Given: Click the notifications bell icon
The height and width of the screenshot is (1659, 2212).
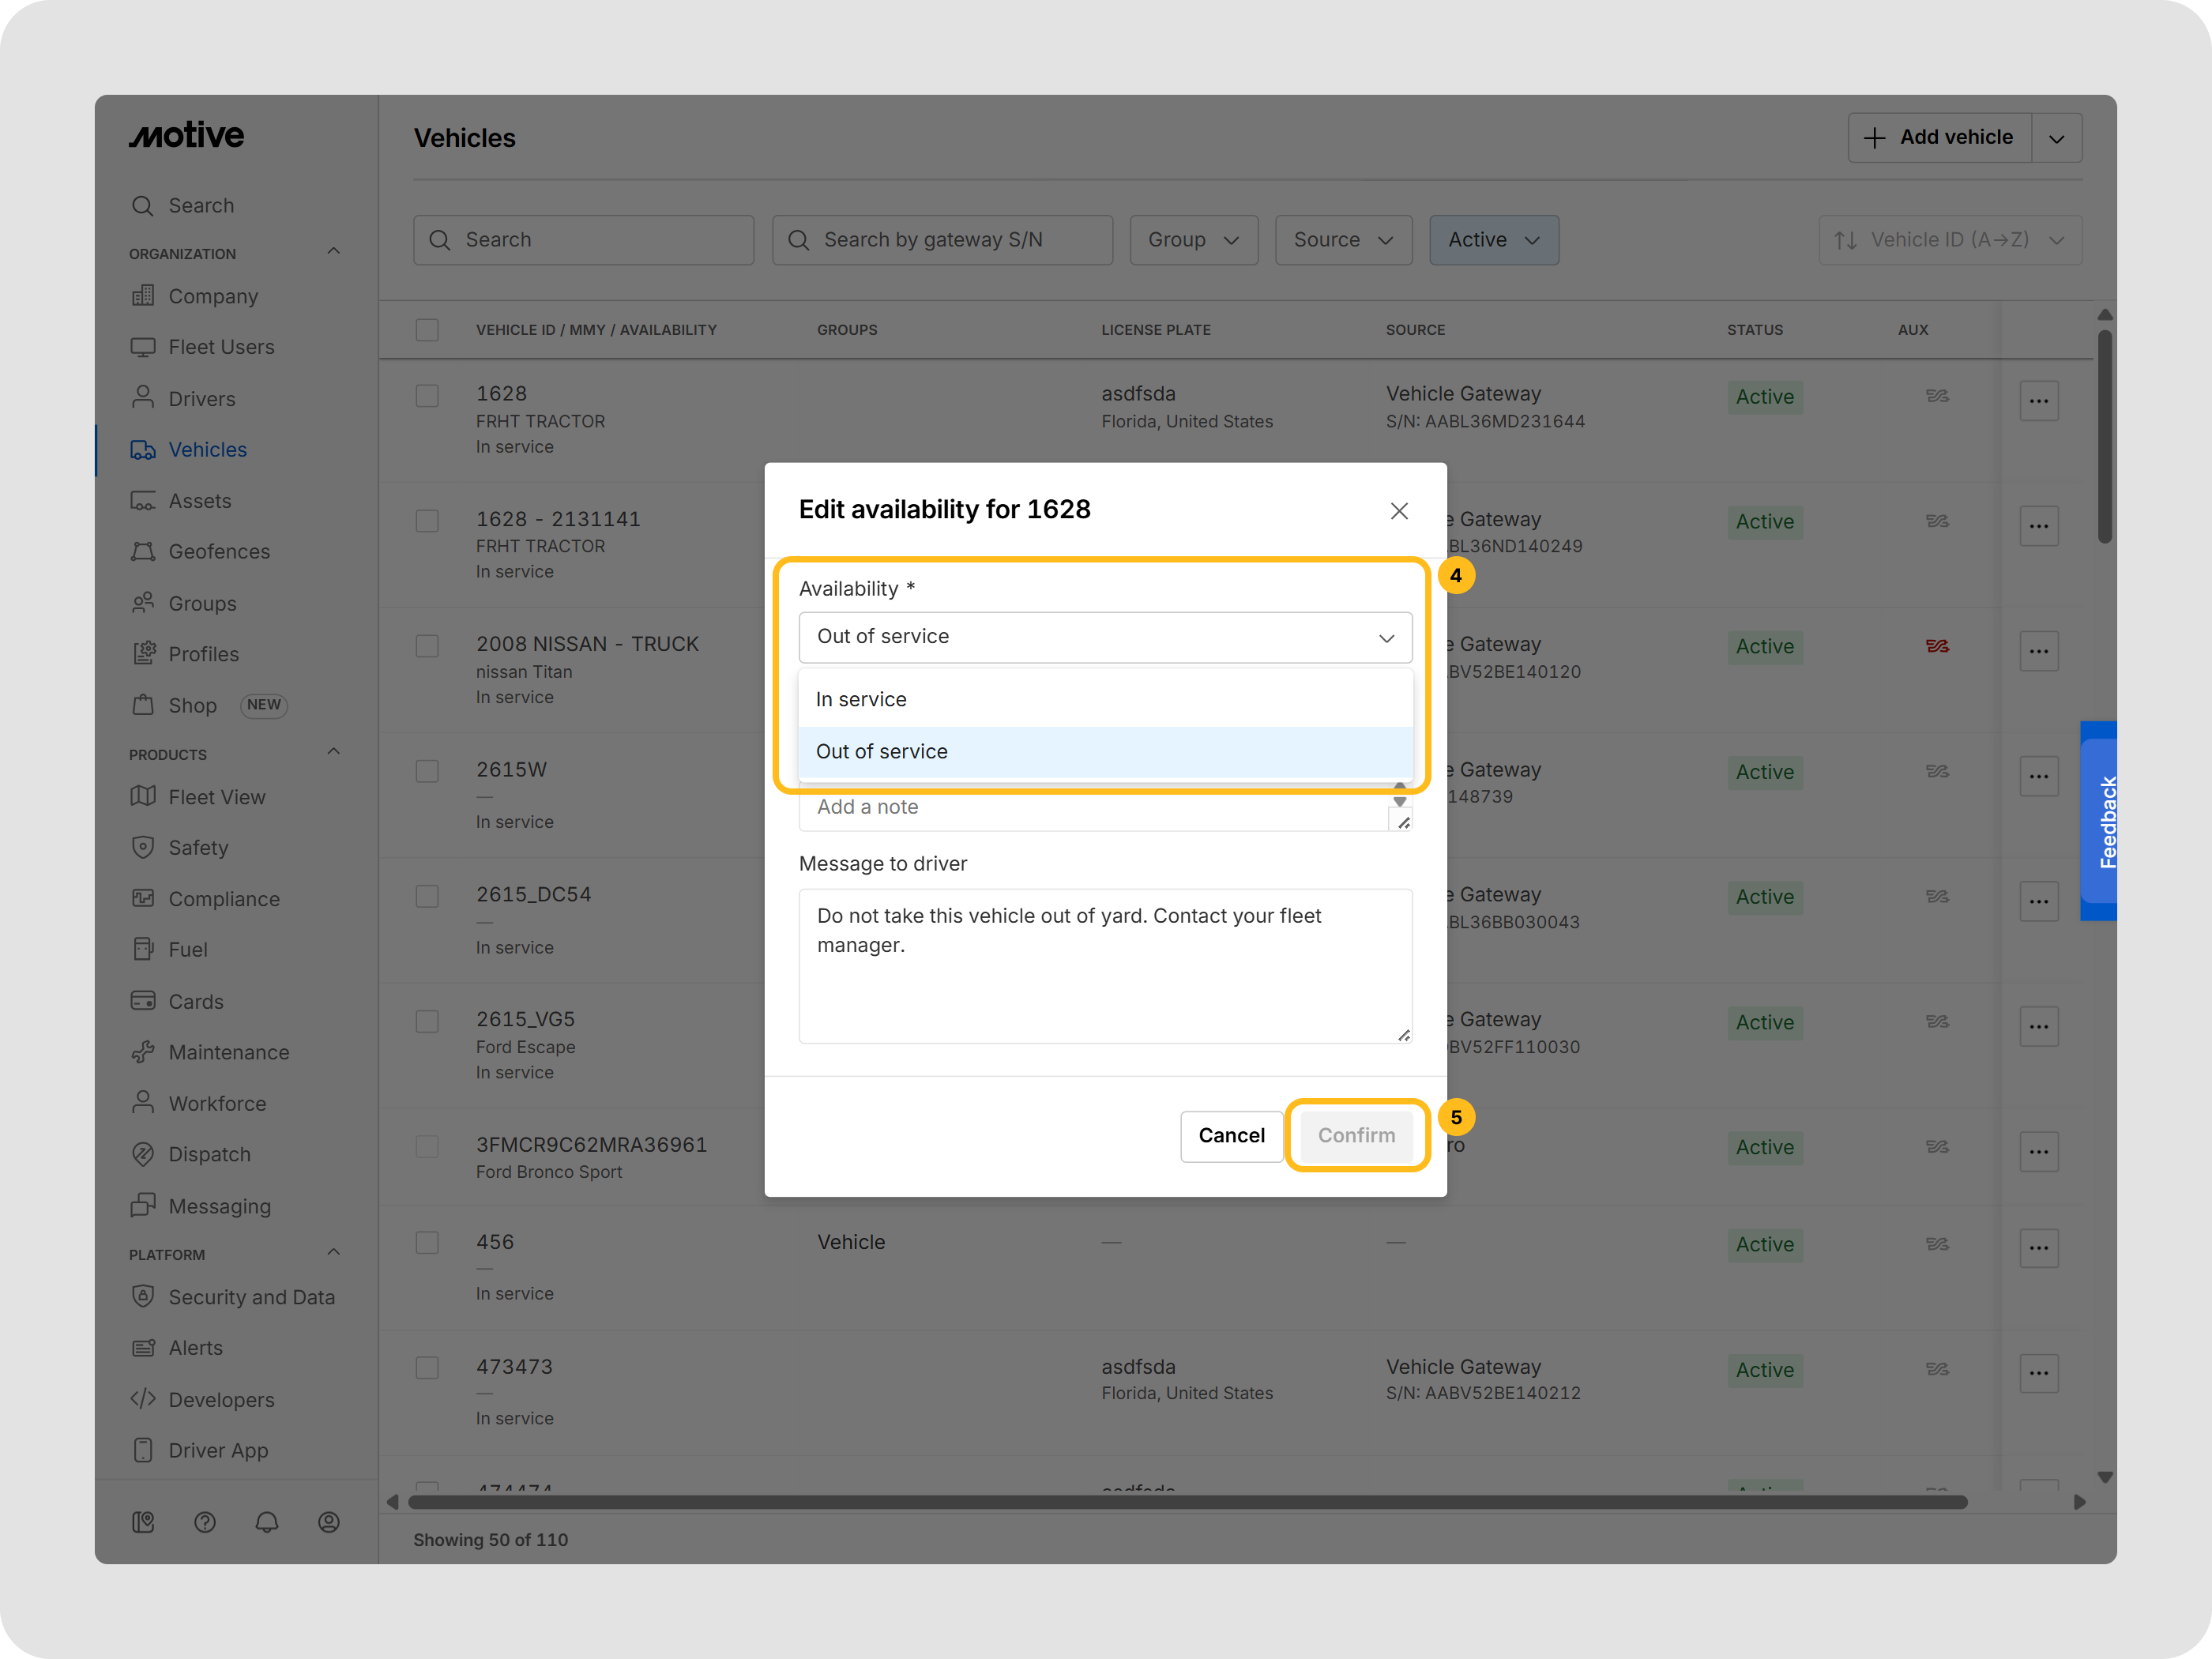Looking at the screenshot, I should pos(266,1522).
